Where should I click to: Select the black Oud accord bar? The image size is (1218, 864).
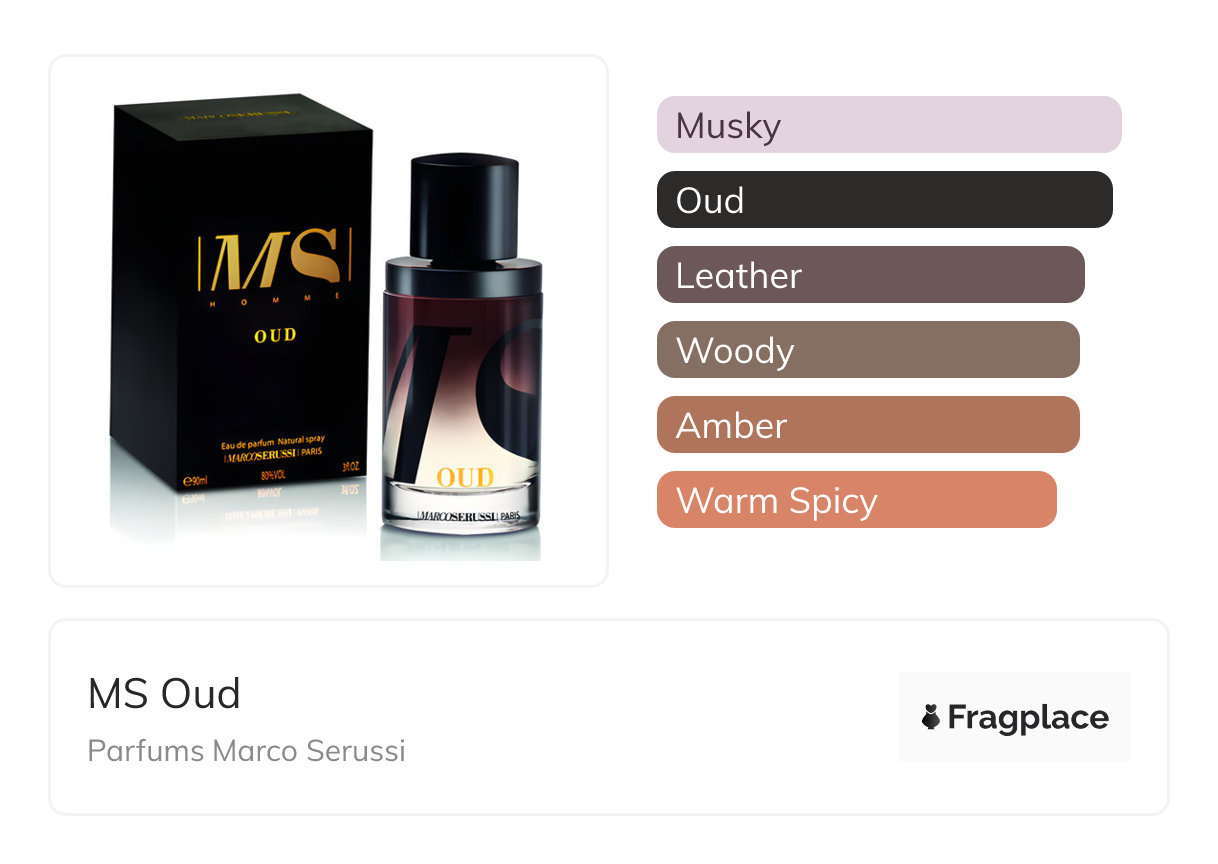[885, 200]
